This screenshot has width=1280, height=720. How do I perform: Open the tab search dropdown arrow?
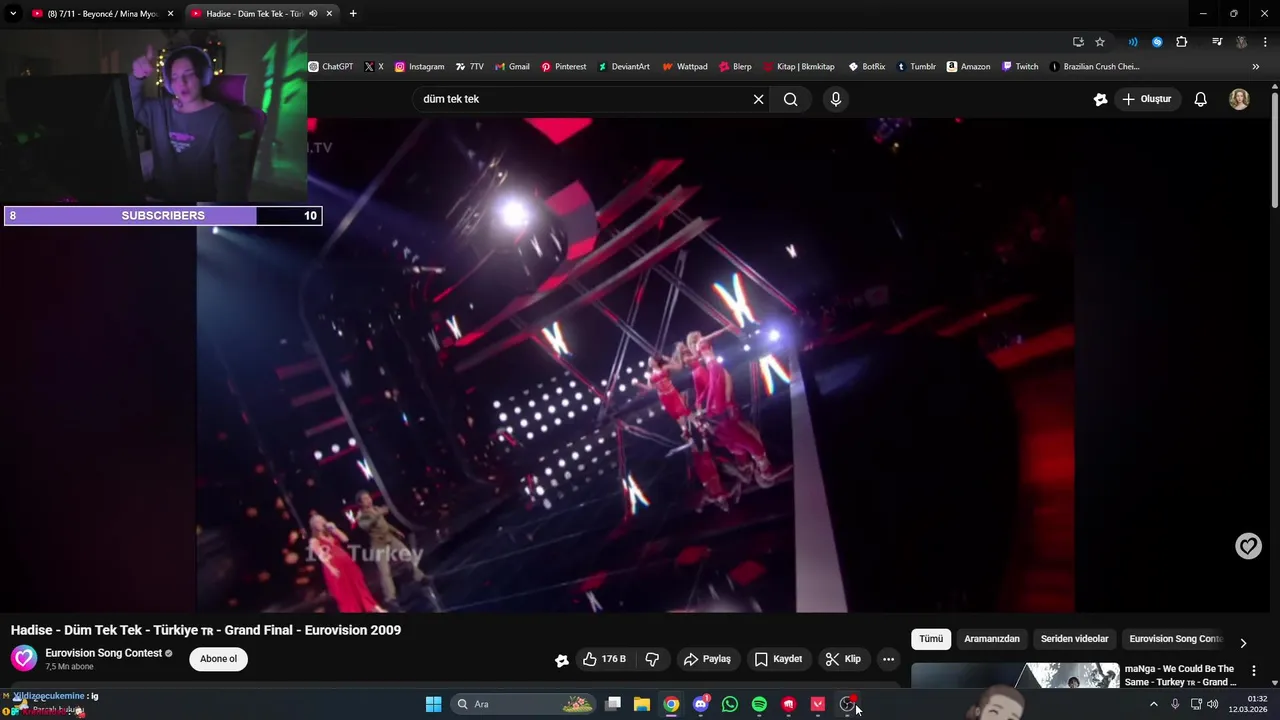click(13, 14)
